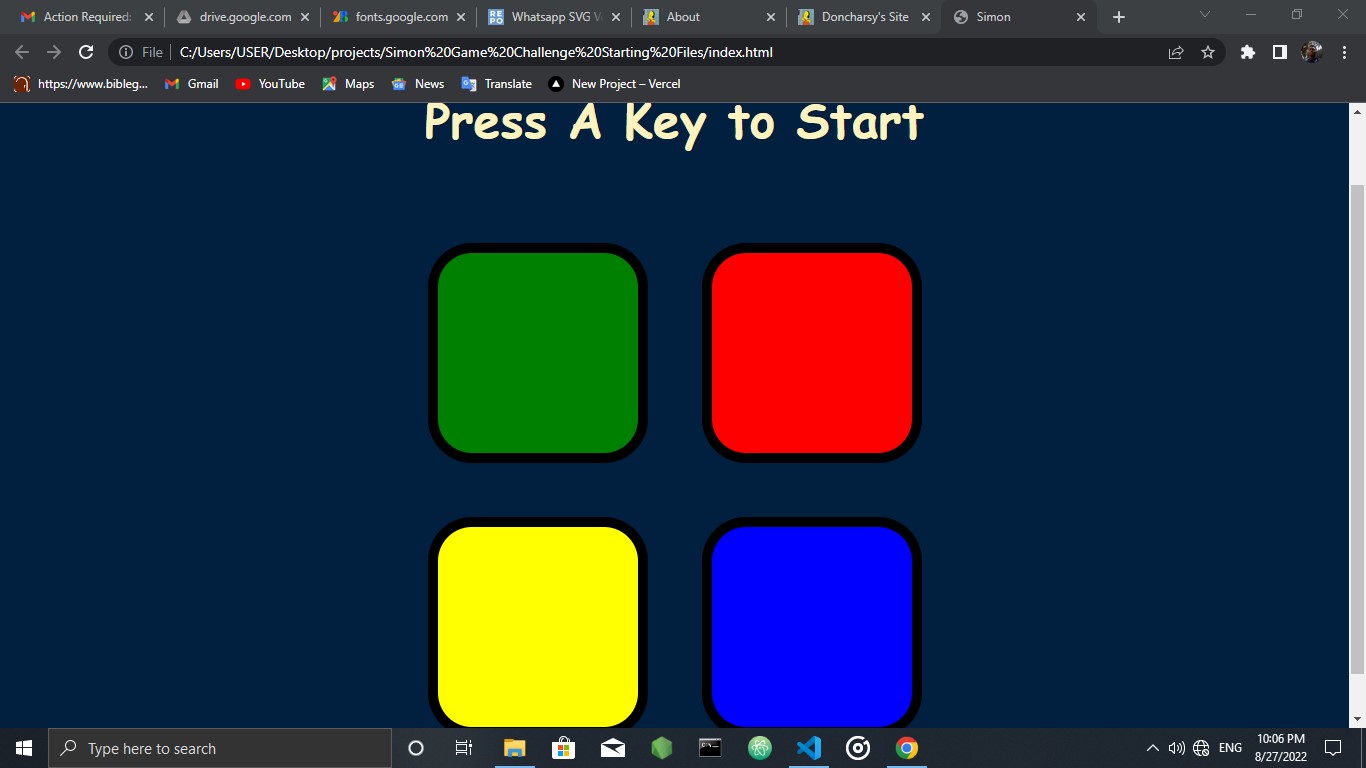Open the YouTube bookmark
The image size is (1366, 768).
click(270, 84)
